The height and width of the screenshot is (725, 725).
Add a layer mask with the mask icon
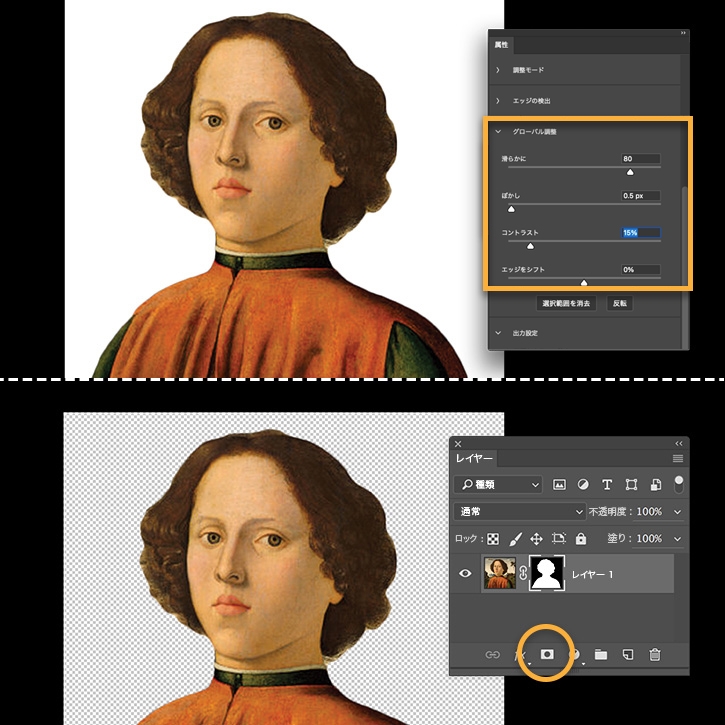(x=547, y=654)
